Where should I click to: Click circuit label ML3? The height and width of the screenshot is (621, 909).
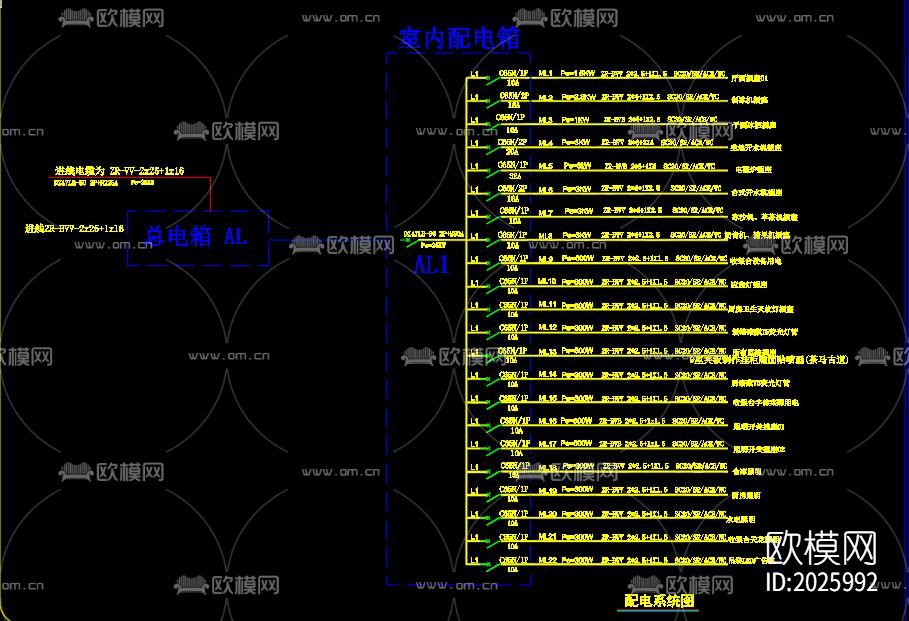pos(546,120)
